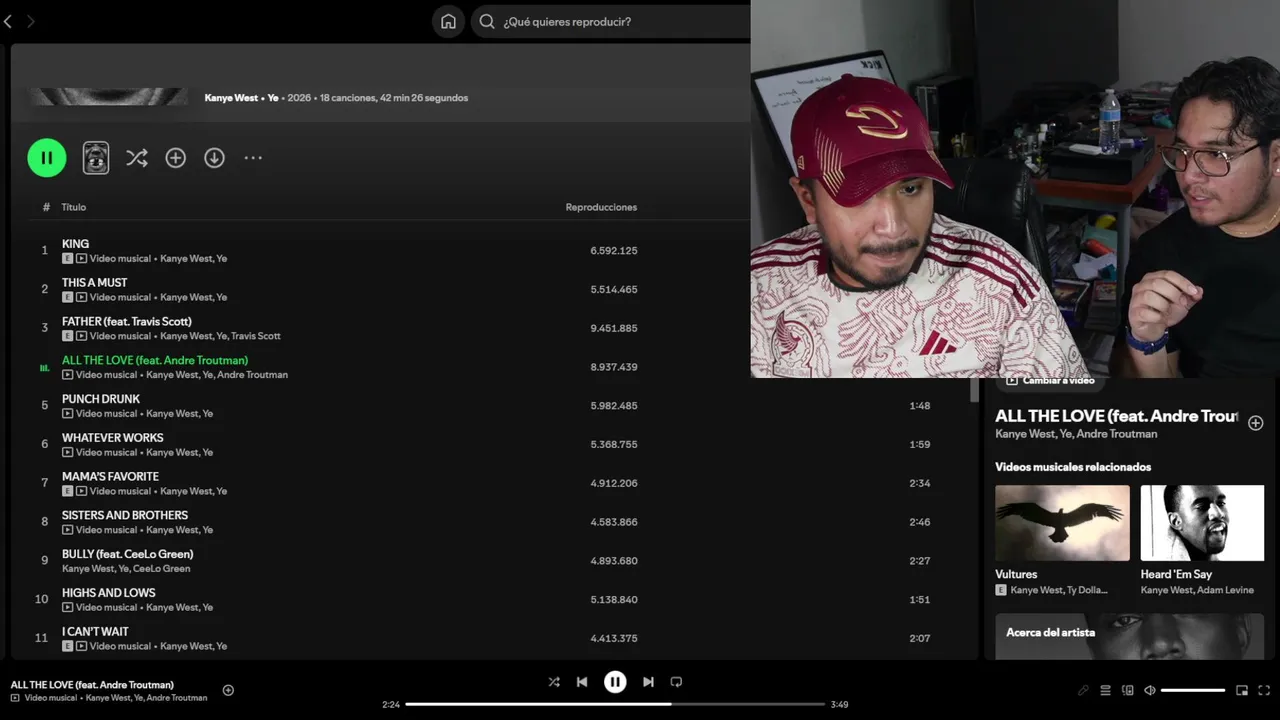Save album to library with plus icon
The width and height of the screenshot is (1280, 720).
[176, 158]
